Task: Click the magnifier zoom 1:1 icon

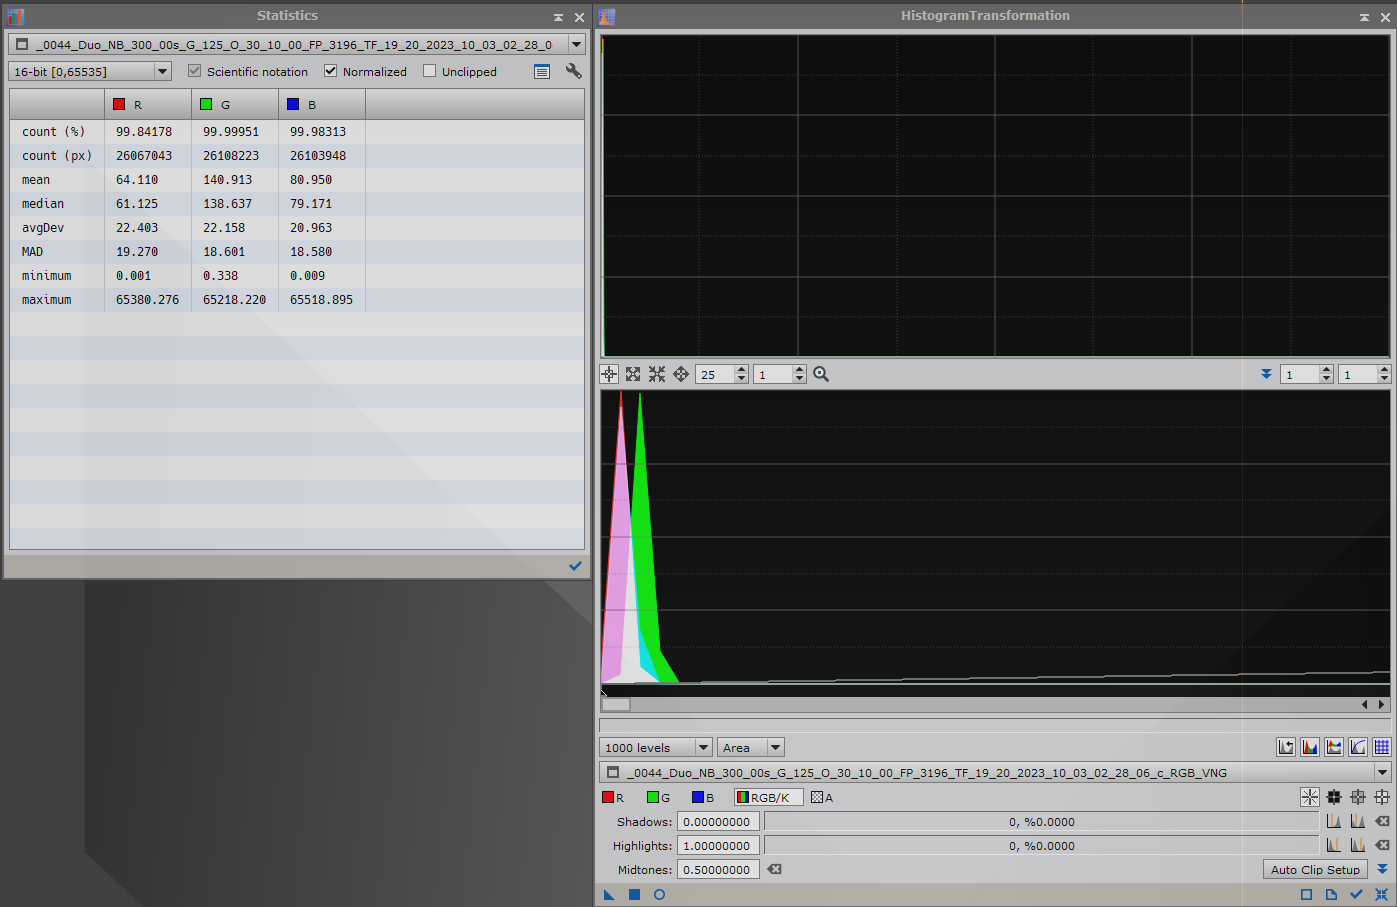Action: click(821, 374)
